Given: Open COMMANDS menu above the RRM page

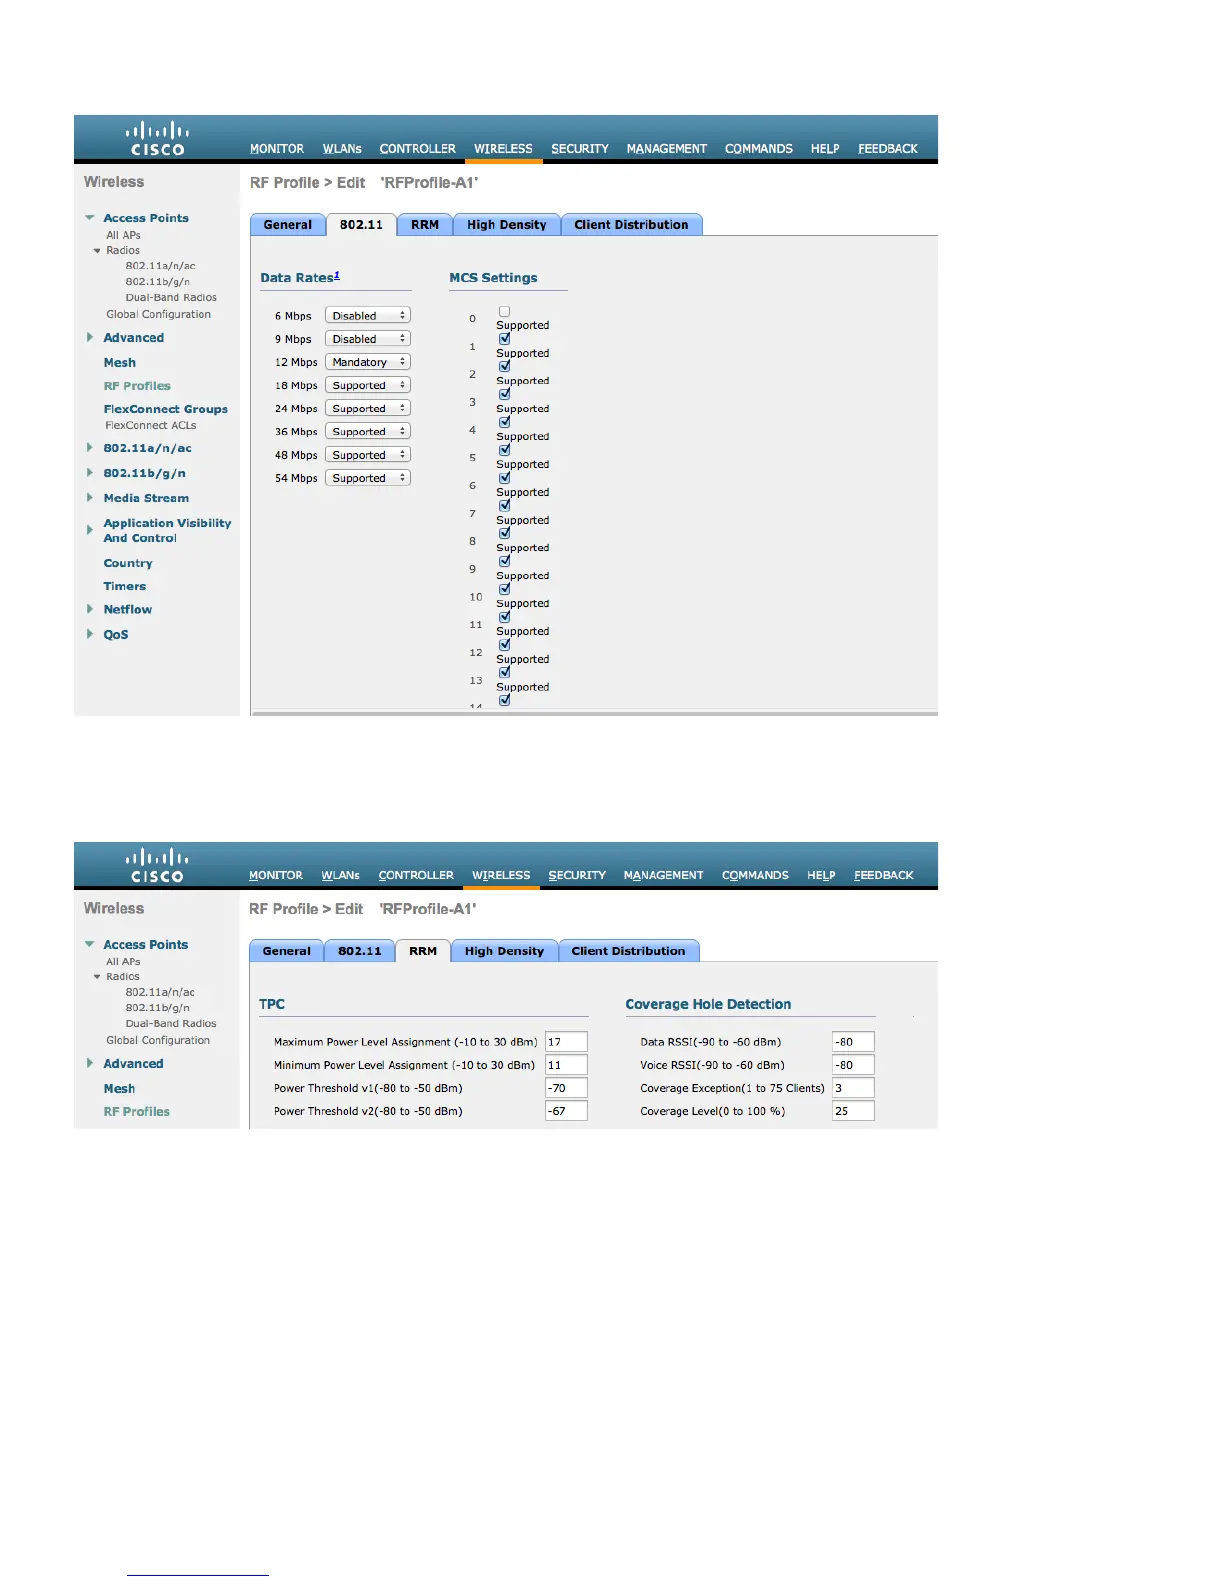Looking at the screenshot, I should point(755,875).
